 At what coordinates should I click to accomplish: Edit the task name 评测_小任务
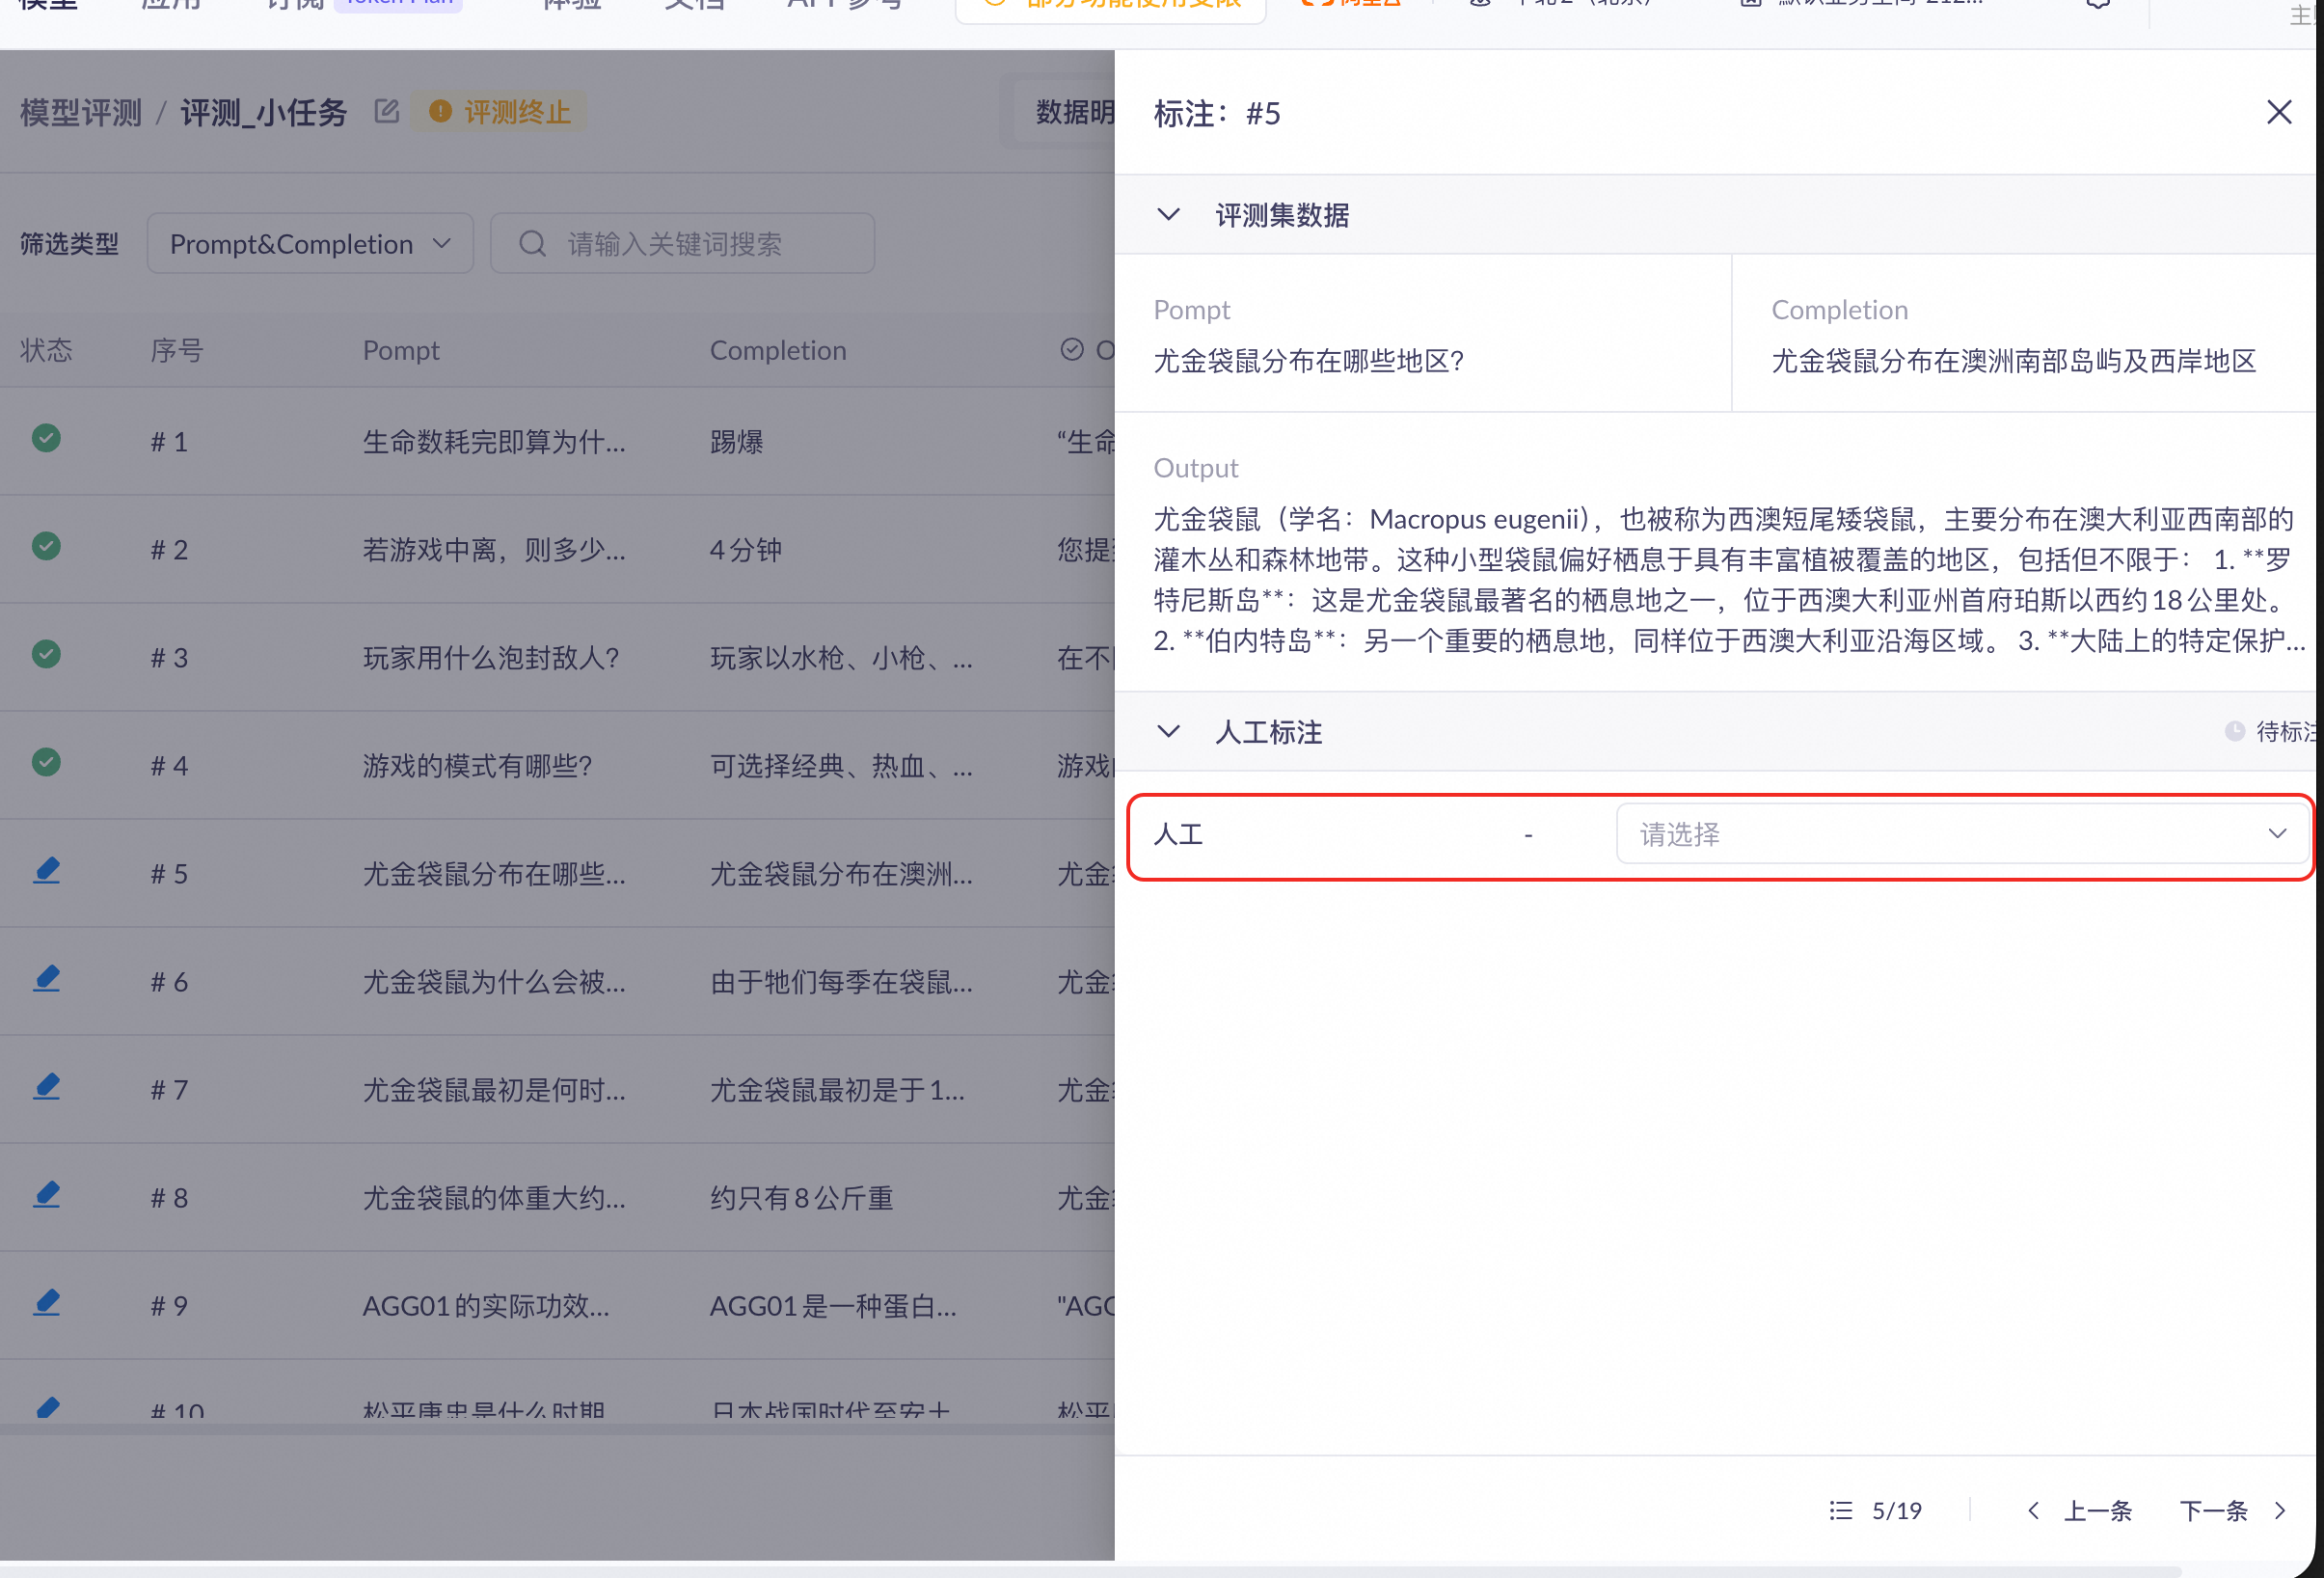386,111
